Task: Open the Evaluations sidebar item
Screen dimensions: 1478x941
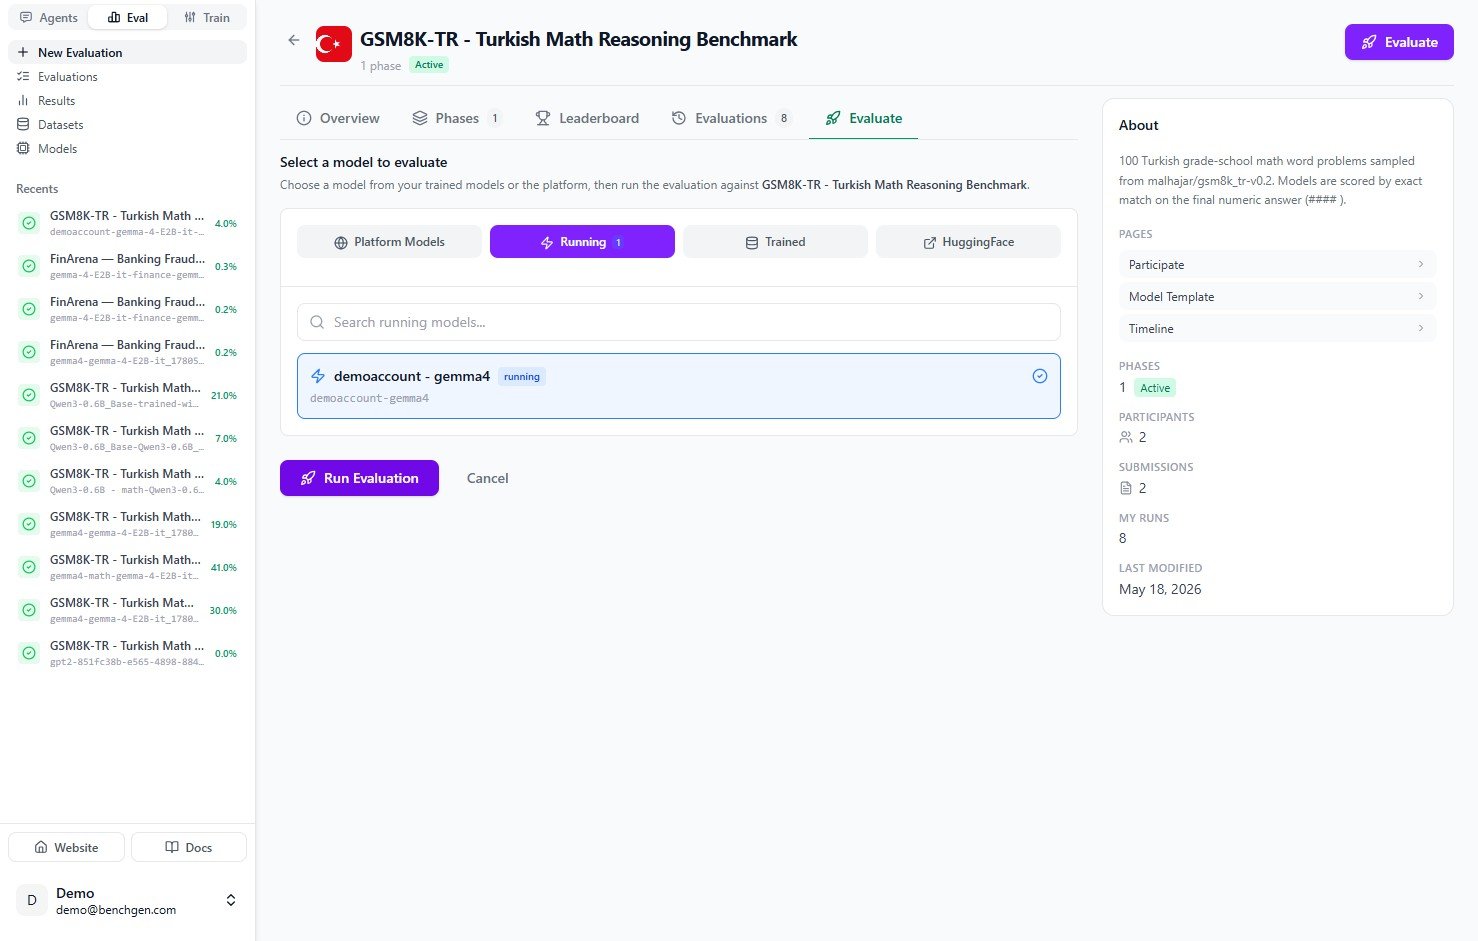Action: point(127,76)
